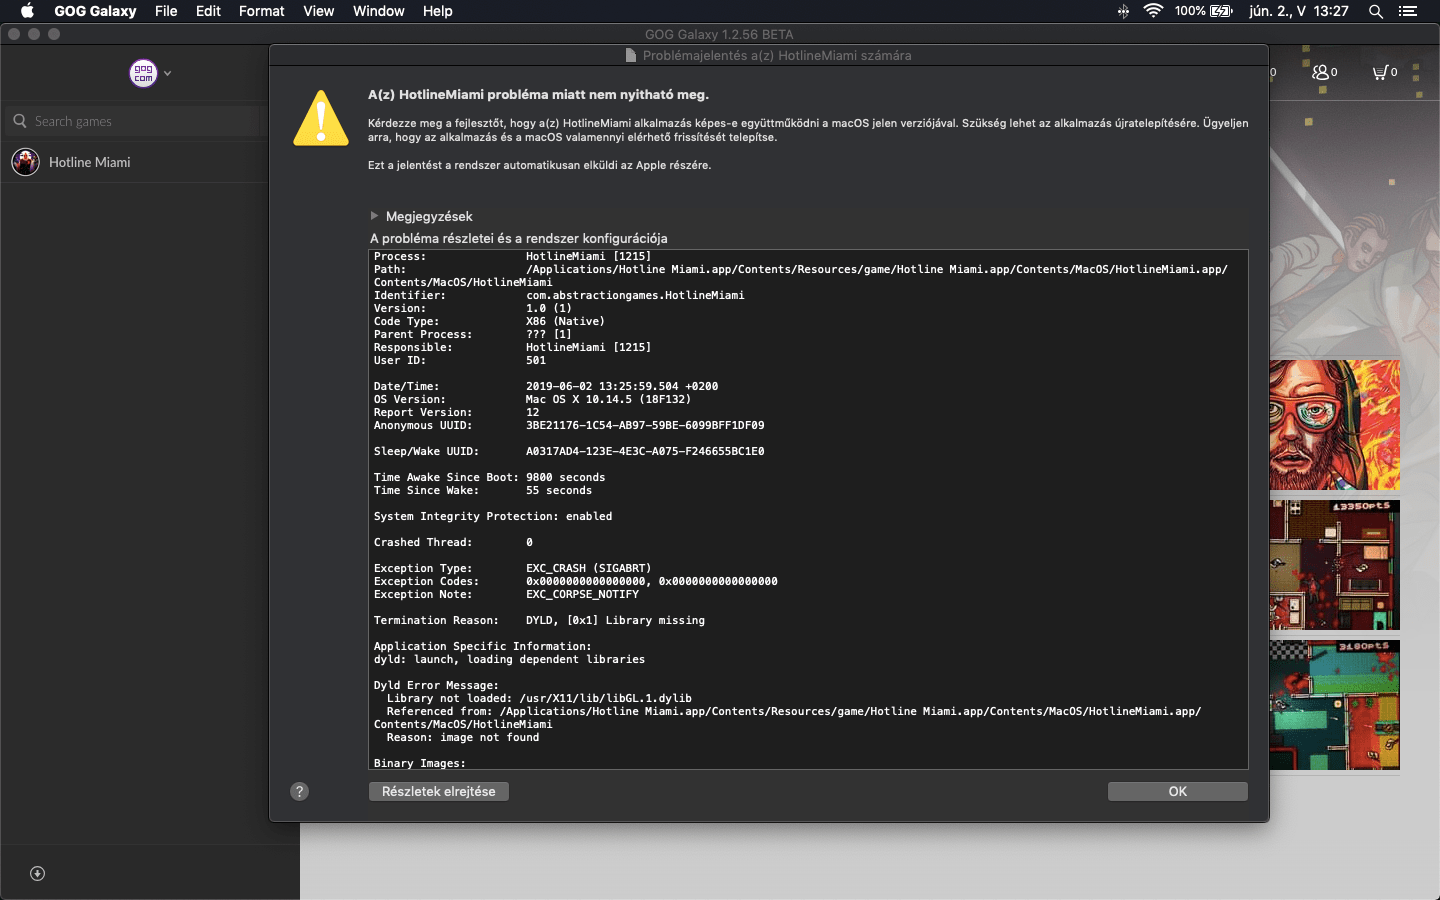This screenshot has width=1440, height=900.
Task: Expand the Megjegyzések disclosure triangle
Action: tap(374, 216)
